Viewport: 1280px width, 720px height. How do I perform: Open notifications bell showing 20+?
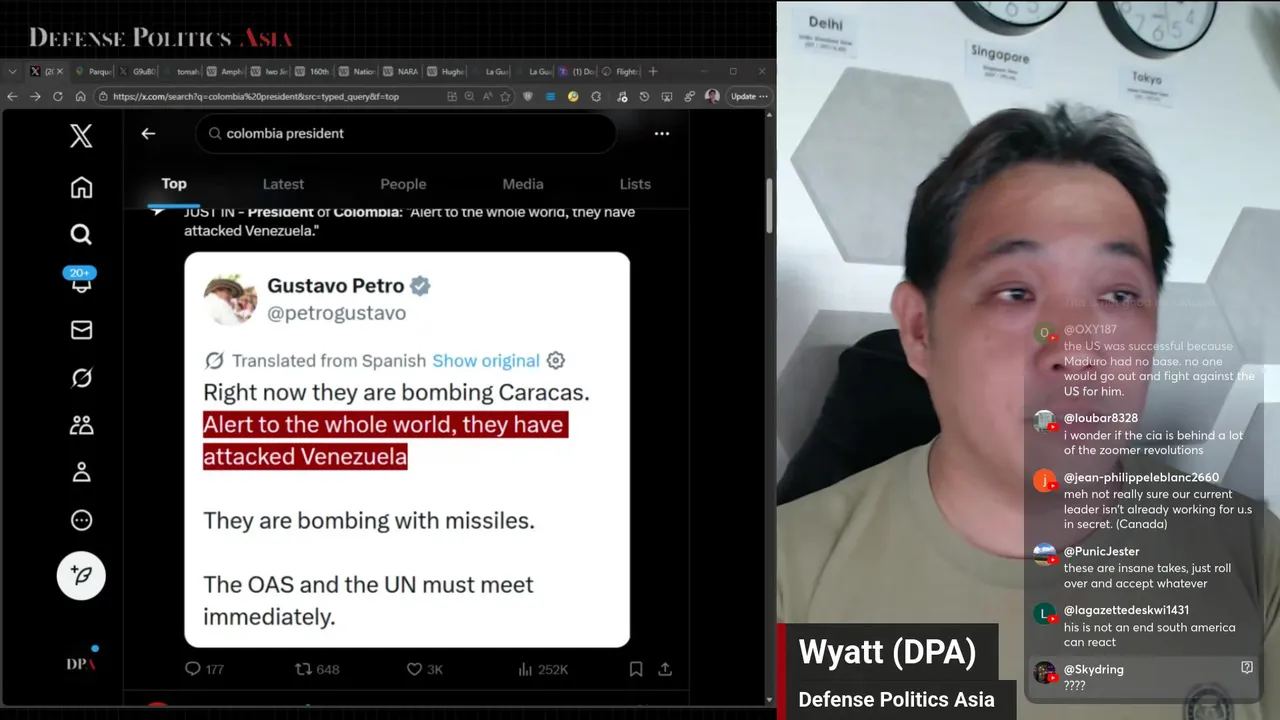click(81, 281)
